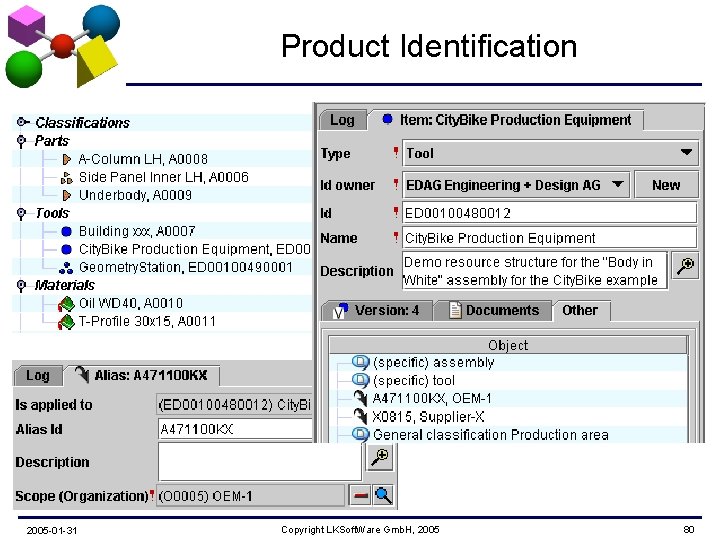720x540 pixels.
Task: Select CityBike Production Equipment tree row
Action: point(195,249)
